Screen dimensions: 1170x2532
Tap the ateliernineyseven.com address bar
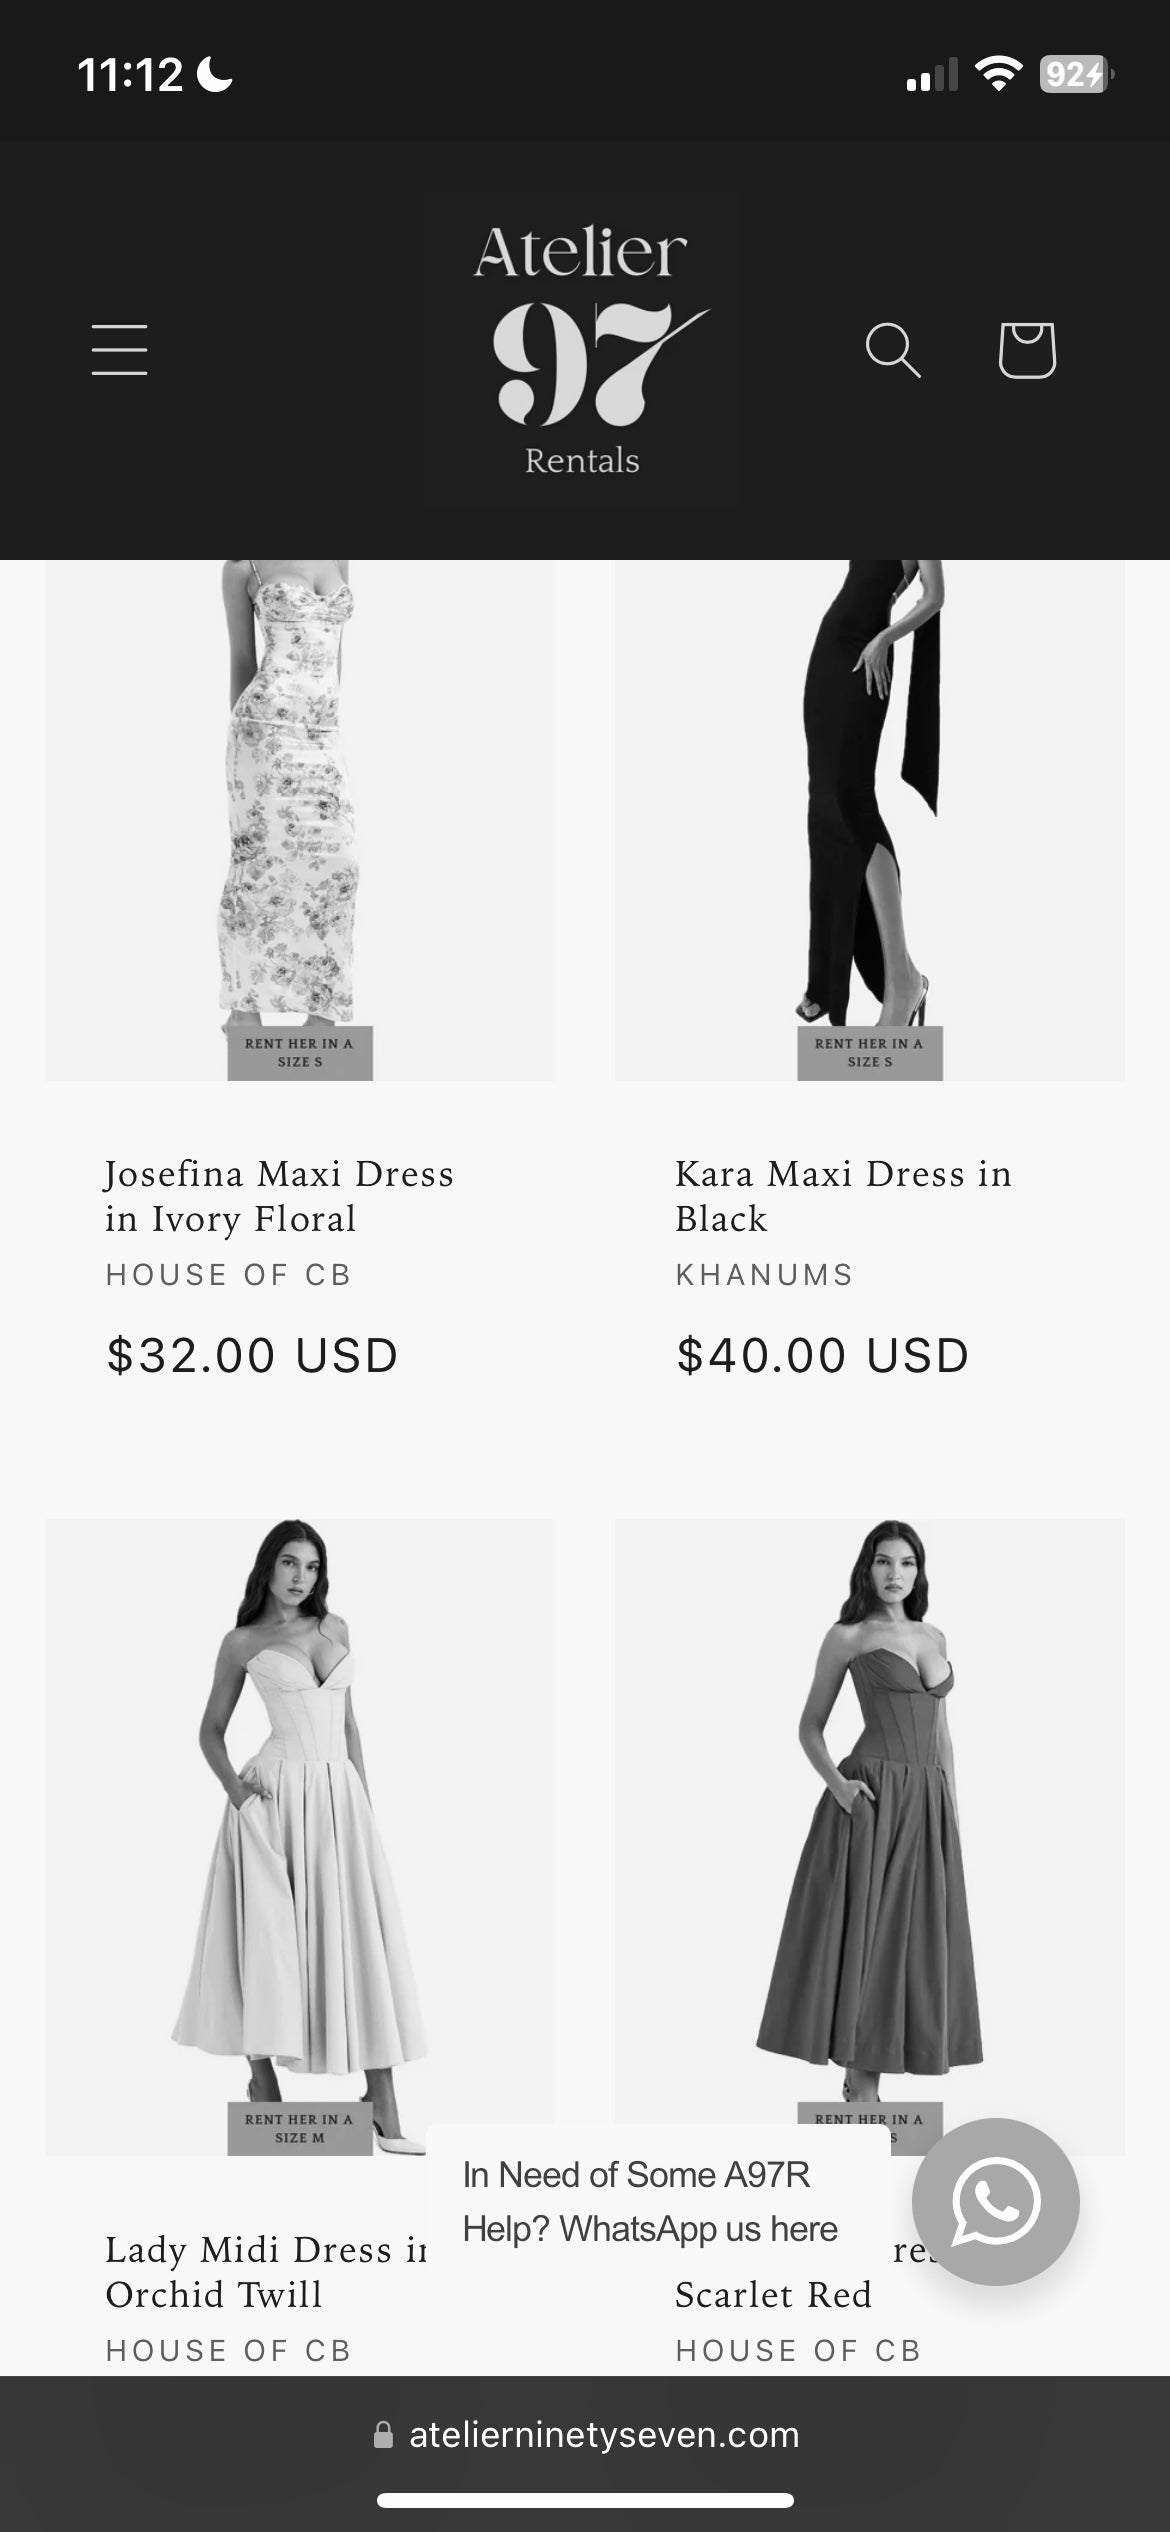pyautogui.click(x=585, y=2434)
